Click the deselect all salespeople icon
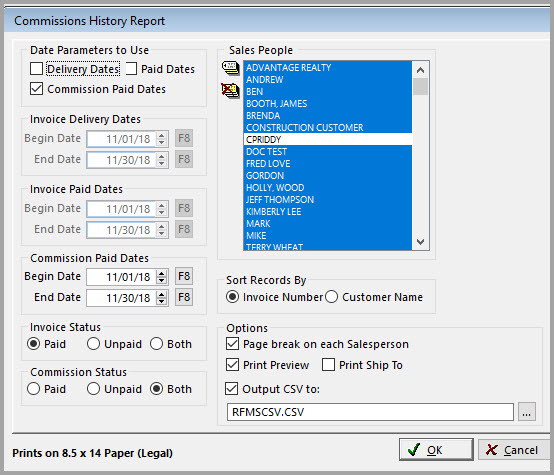Image resolution: width=554 pixels, height=475 pixels. tap(230, 90)
